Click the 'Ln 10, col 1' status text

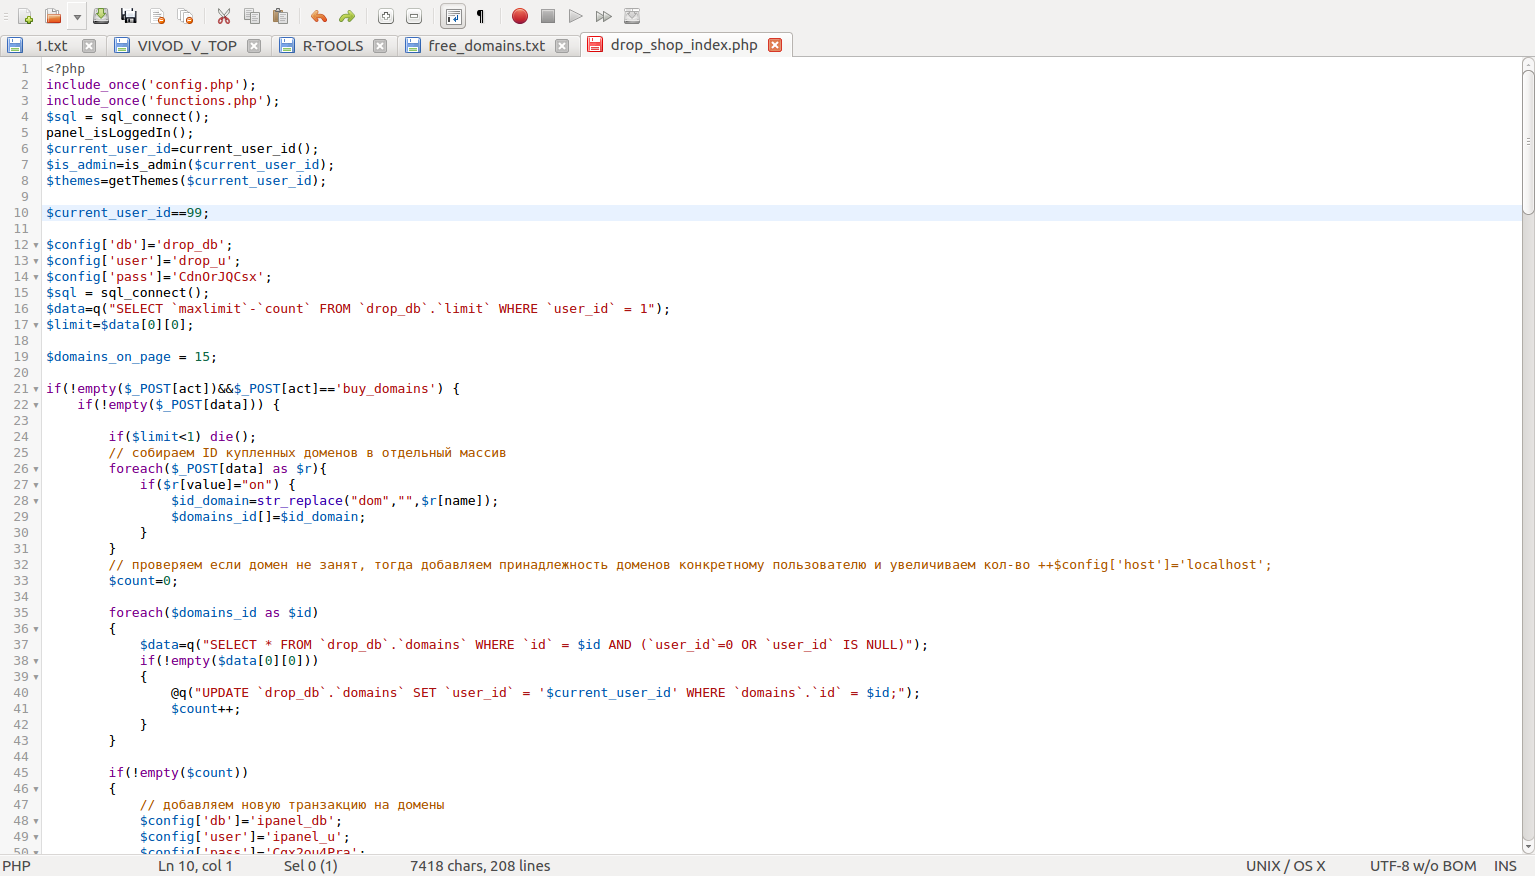pos(195,866)
